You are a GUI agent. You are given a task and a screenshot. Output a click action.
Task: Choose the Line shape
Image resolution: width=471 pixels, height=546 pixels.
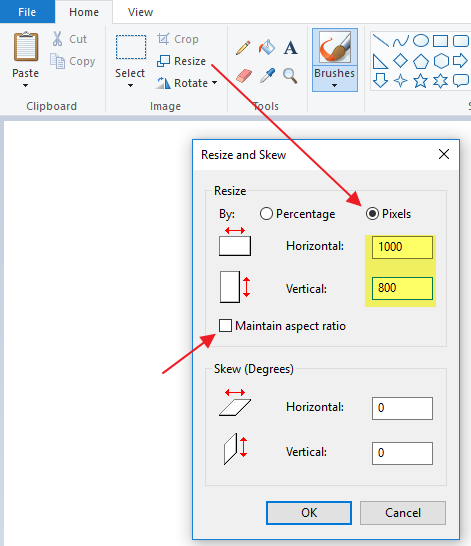click(380, 40)
